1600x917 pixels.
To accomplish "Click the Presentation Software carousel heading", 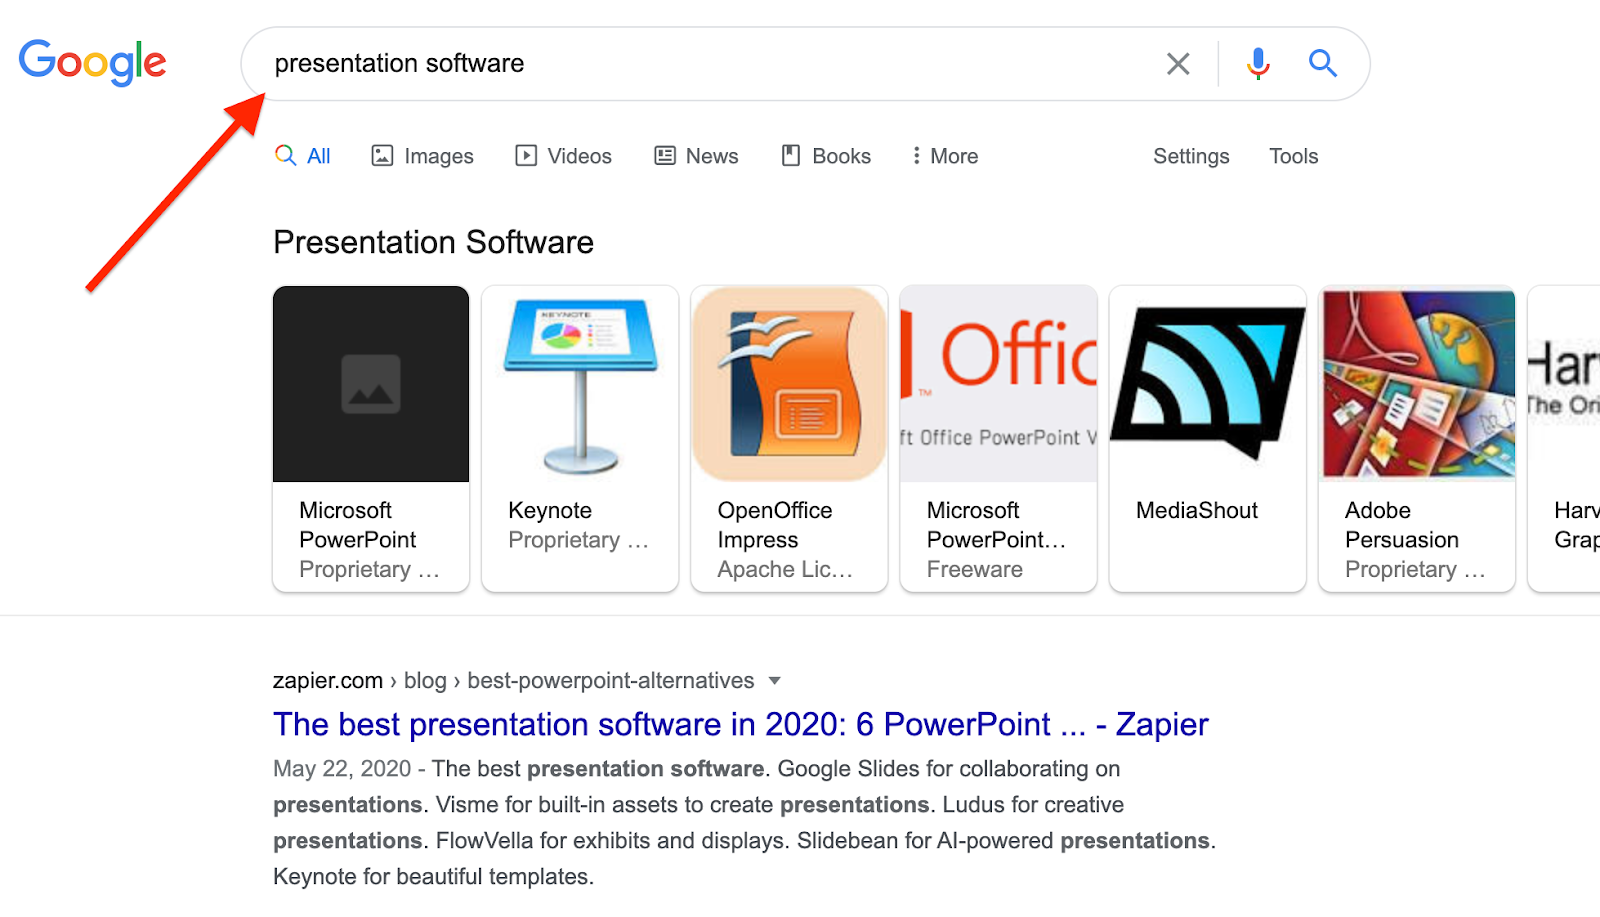I will tap(433, 242).
